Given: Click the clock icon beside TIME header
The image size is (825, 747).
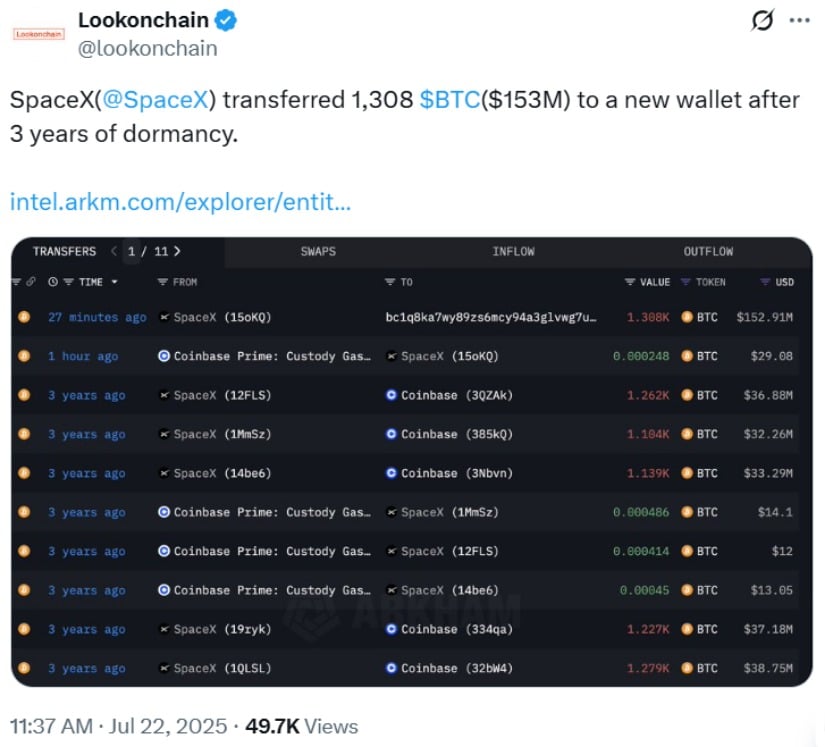Looking at the screenshot, I should click(53, 282).
